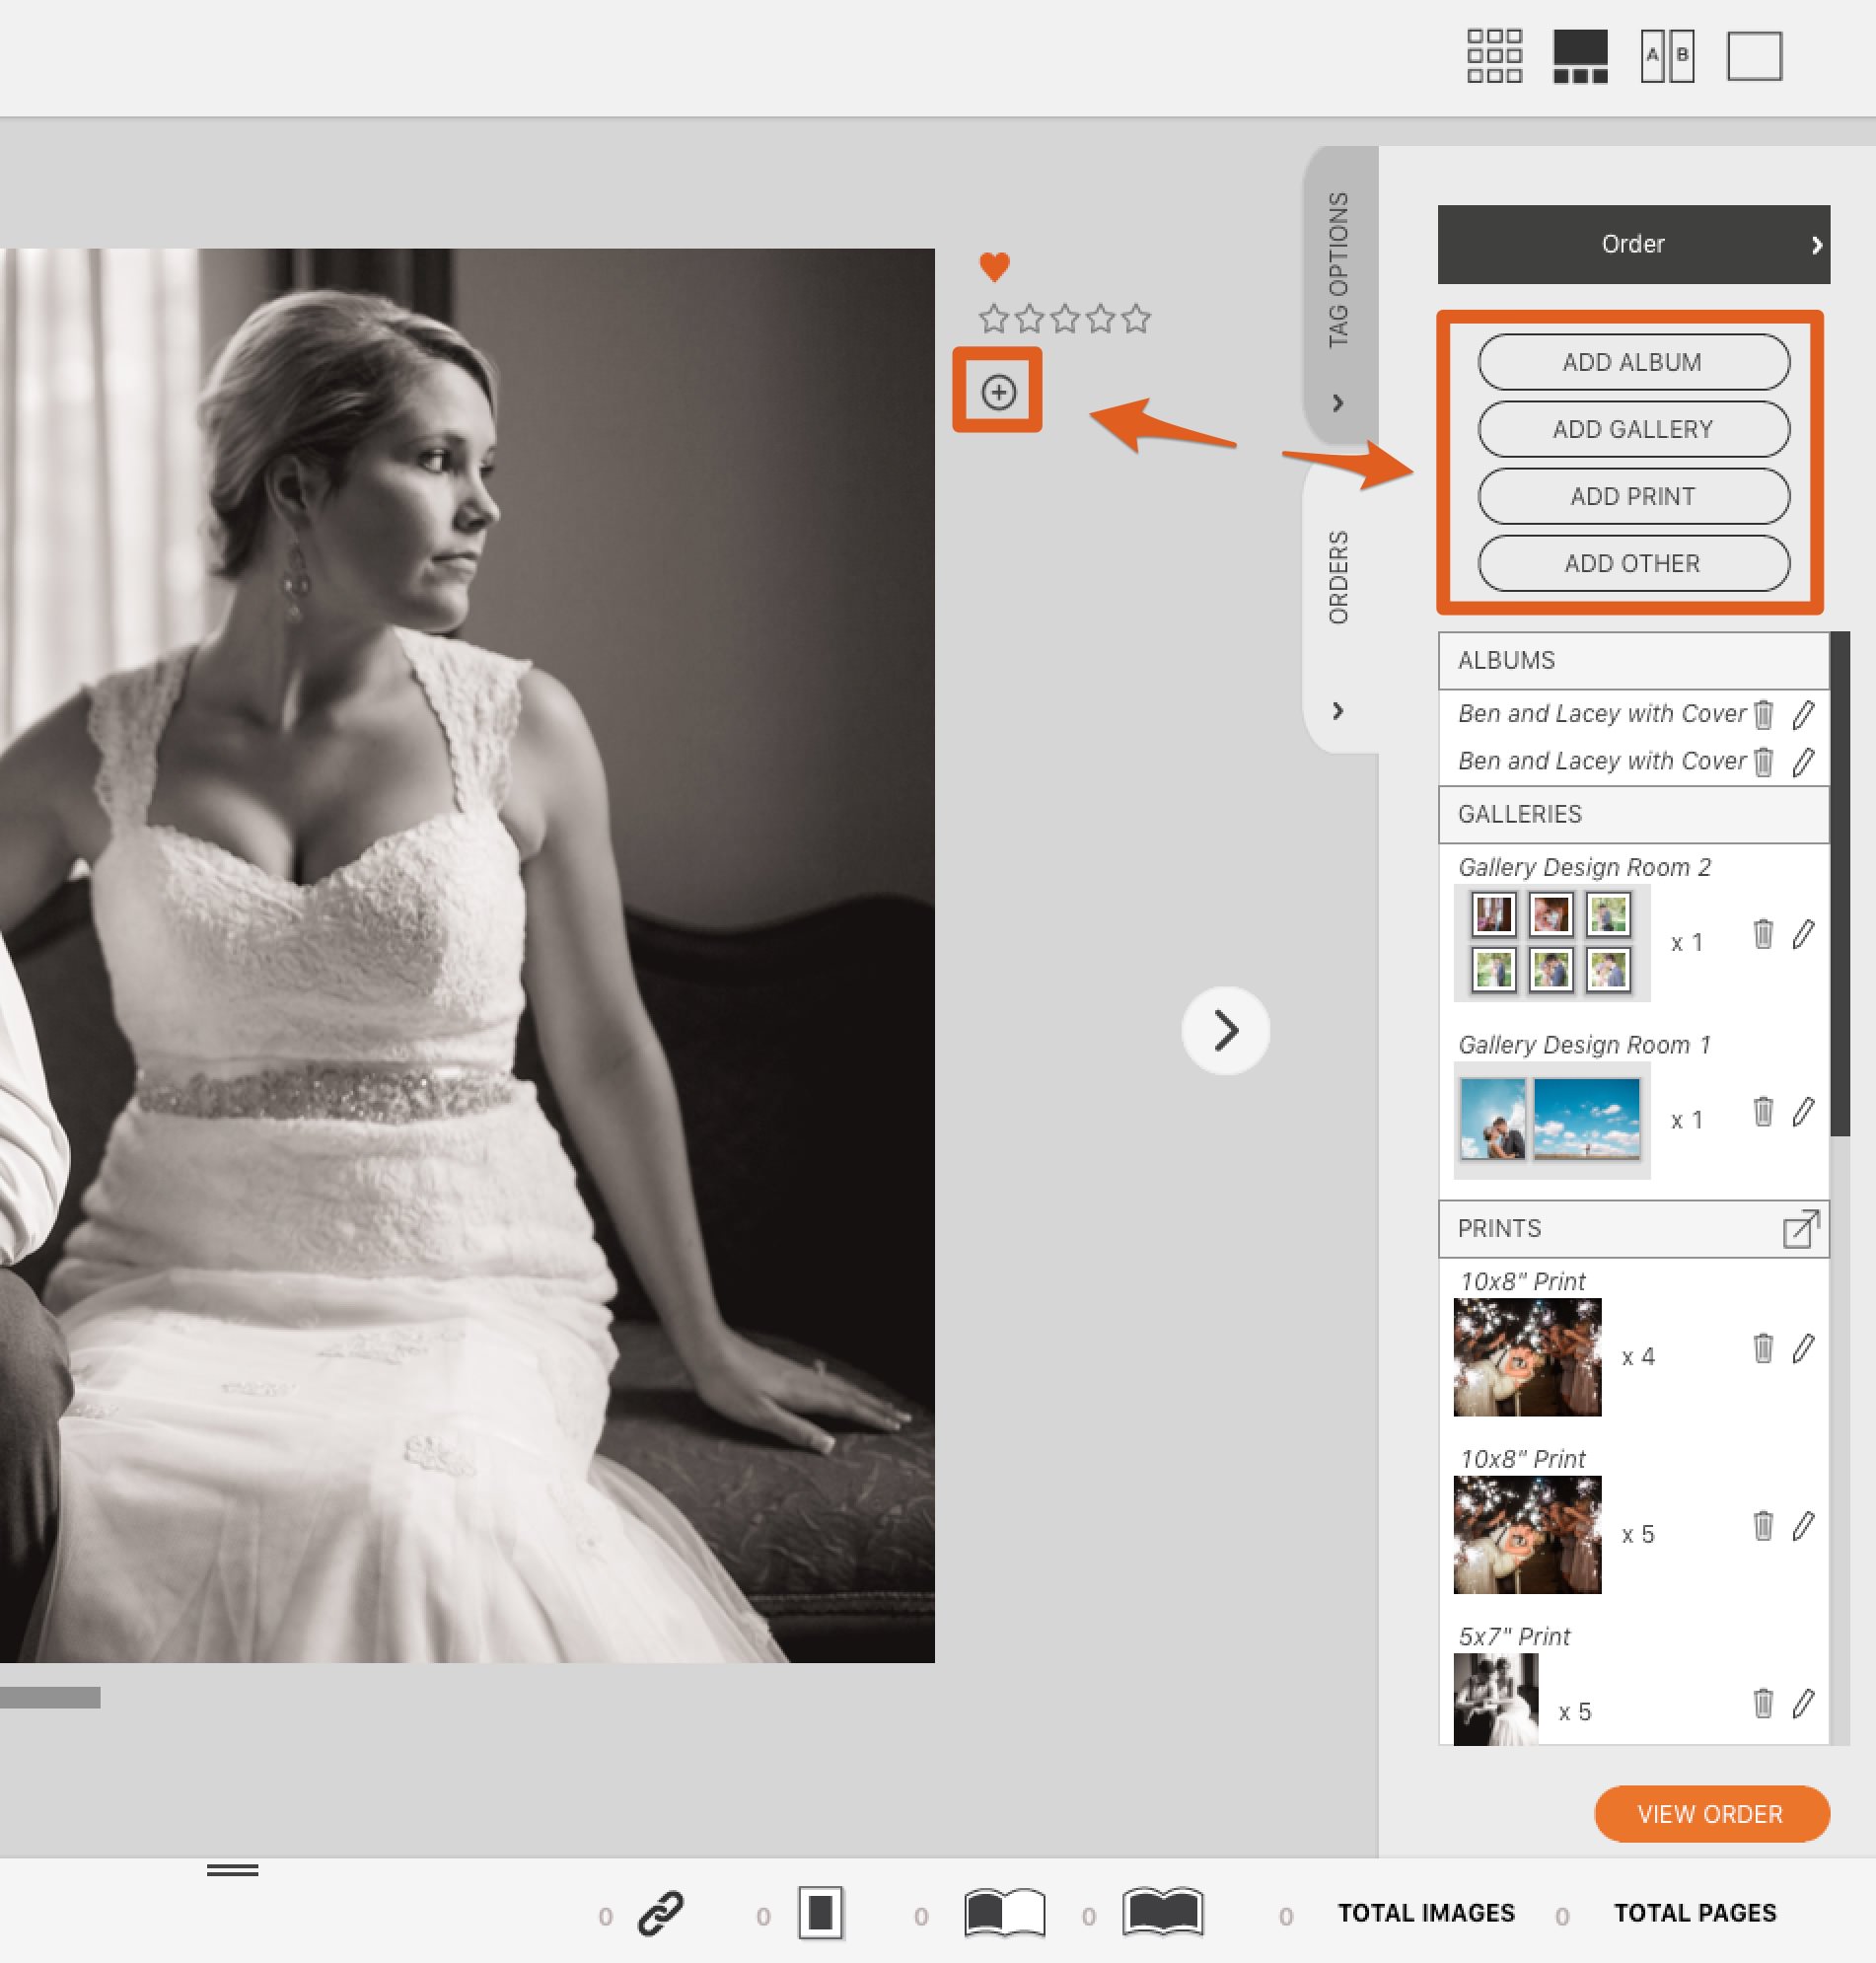Screen dimensions: 1876x1963
Task: Click the ADD ALBUM button
Action: 1633,362
